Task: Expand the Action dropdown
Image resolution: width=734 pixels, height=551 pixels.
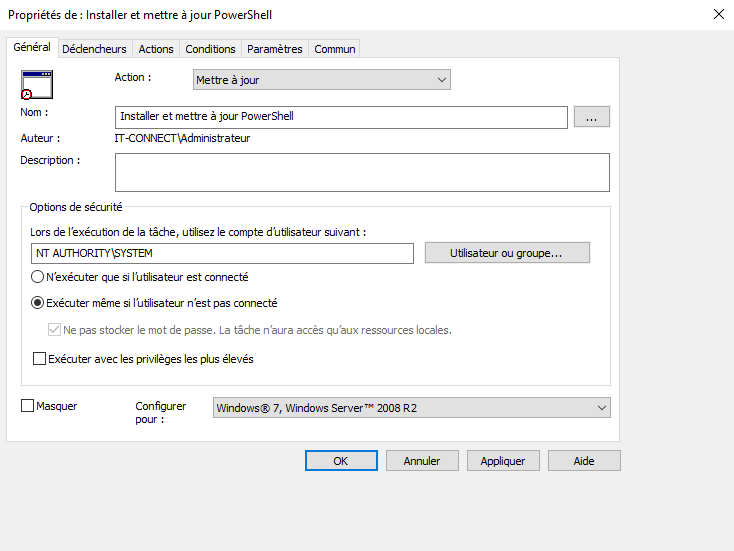Action: (x=321, y=80)
